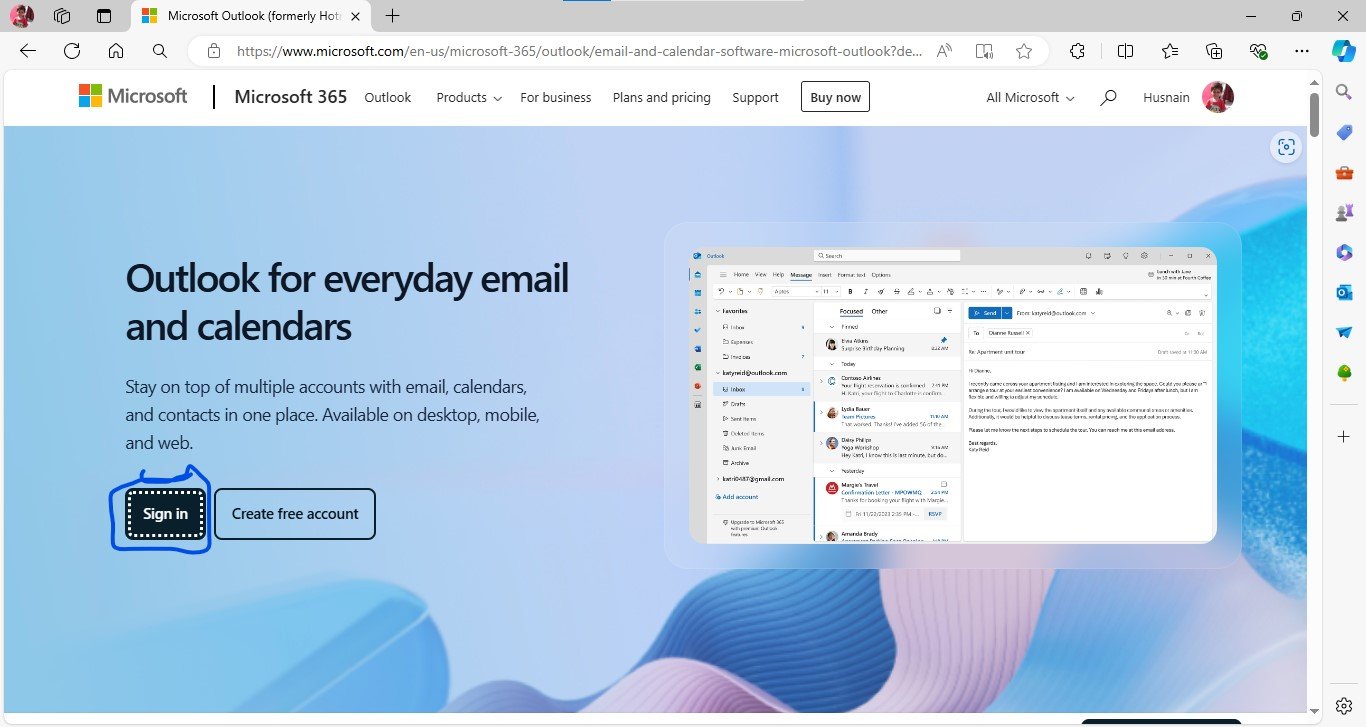Click the Outlook app preview image
Screen dimensions: 1366x727
[953, 395]
